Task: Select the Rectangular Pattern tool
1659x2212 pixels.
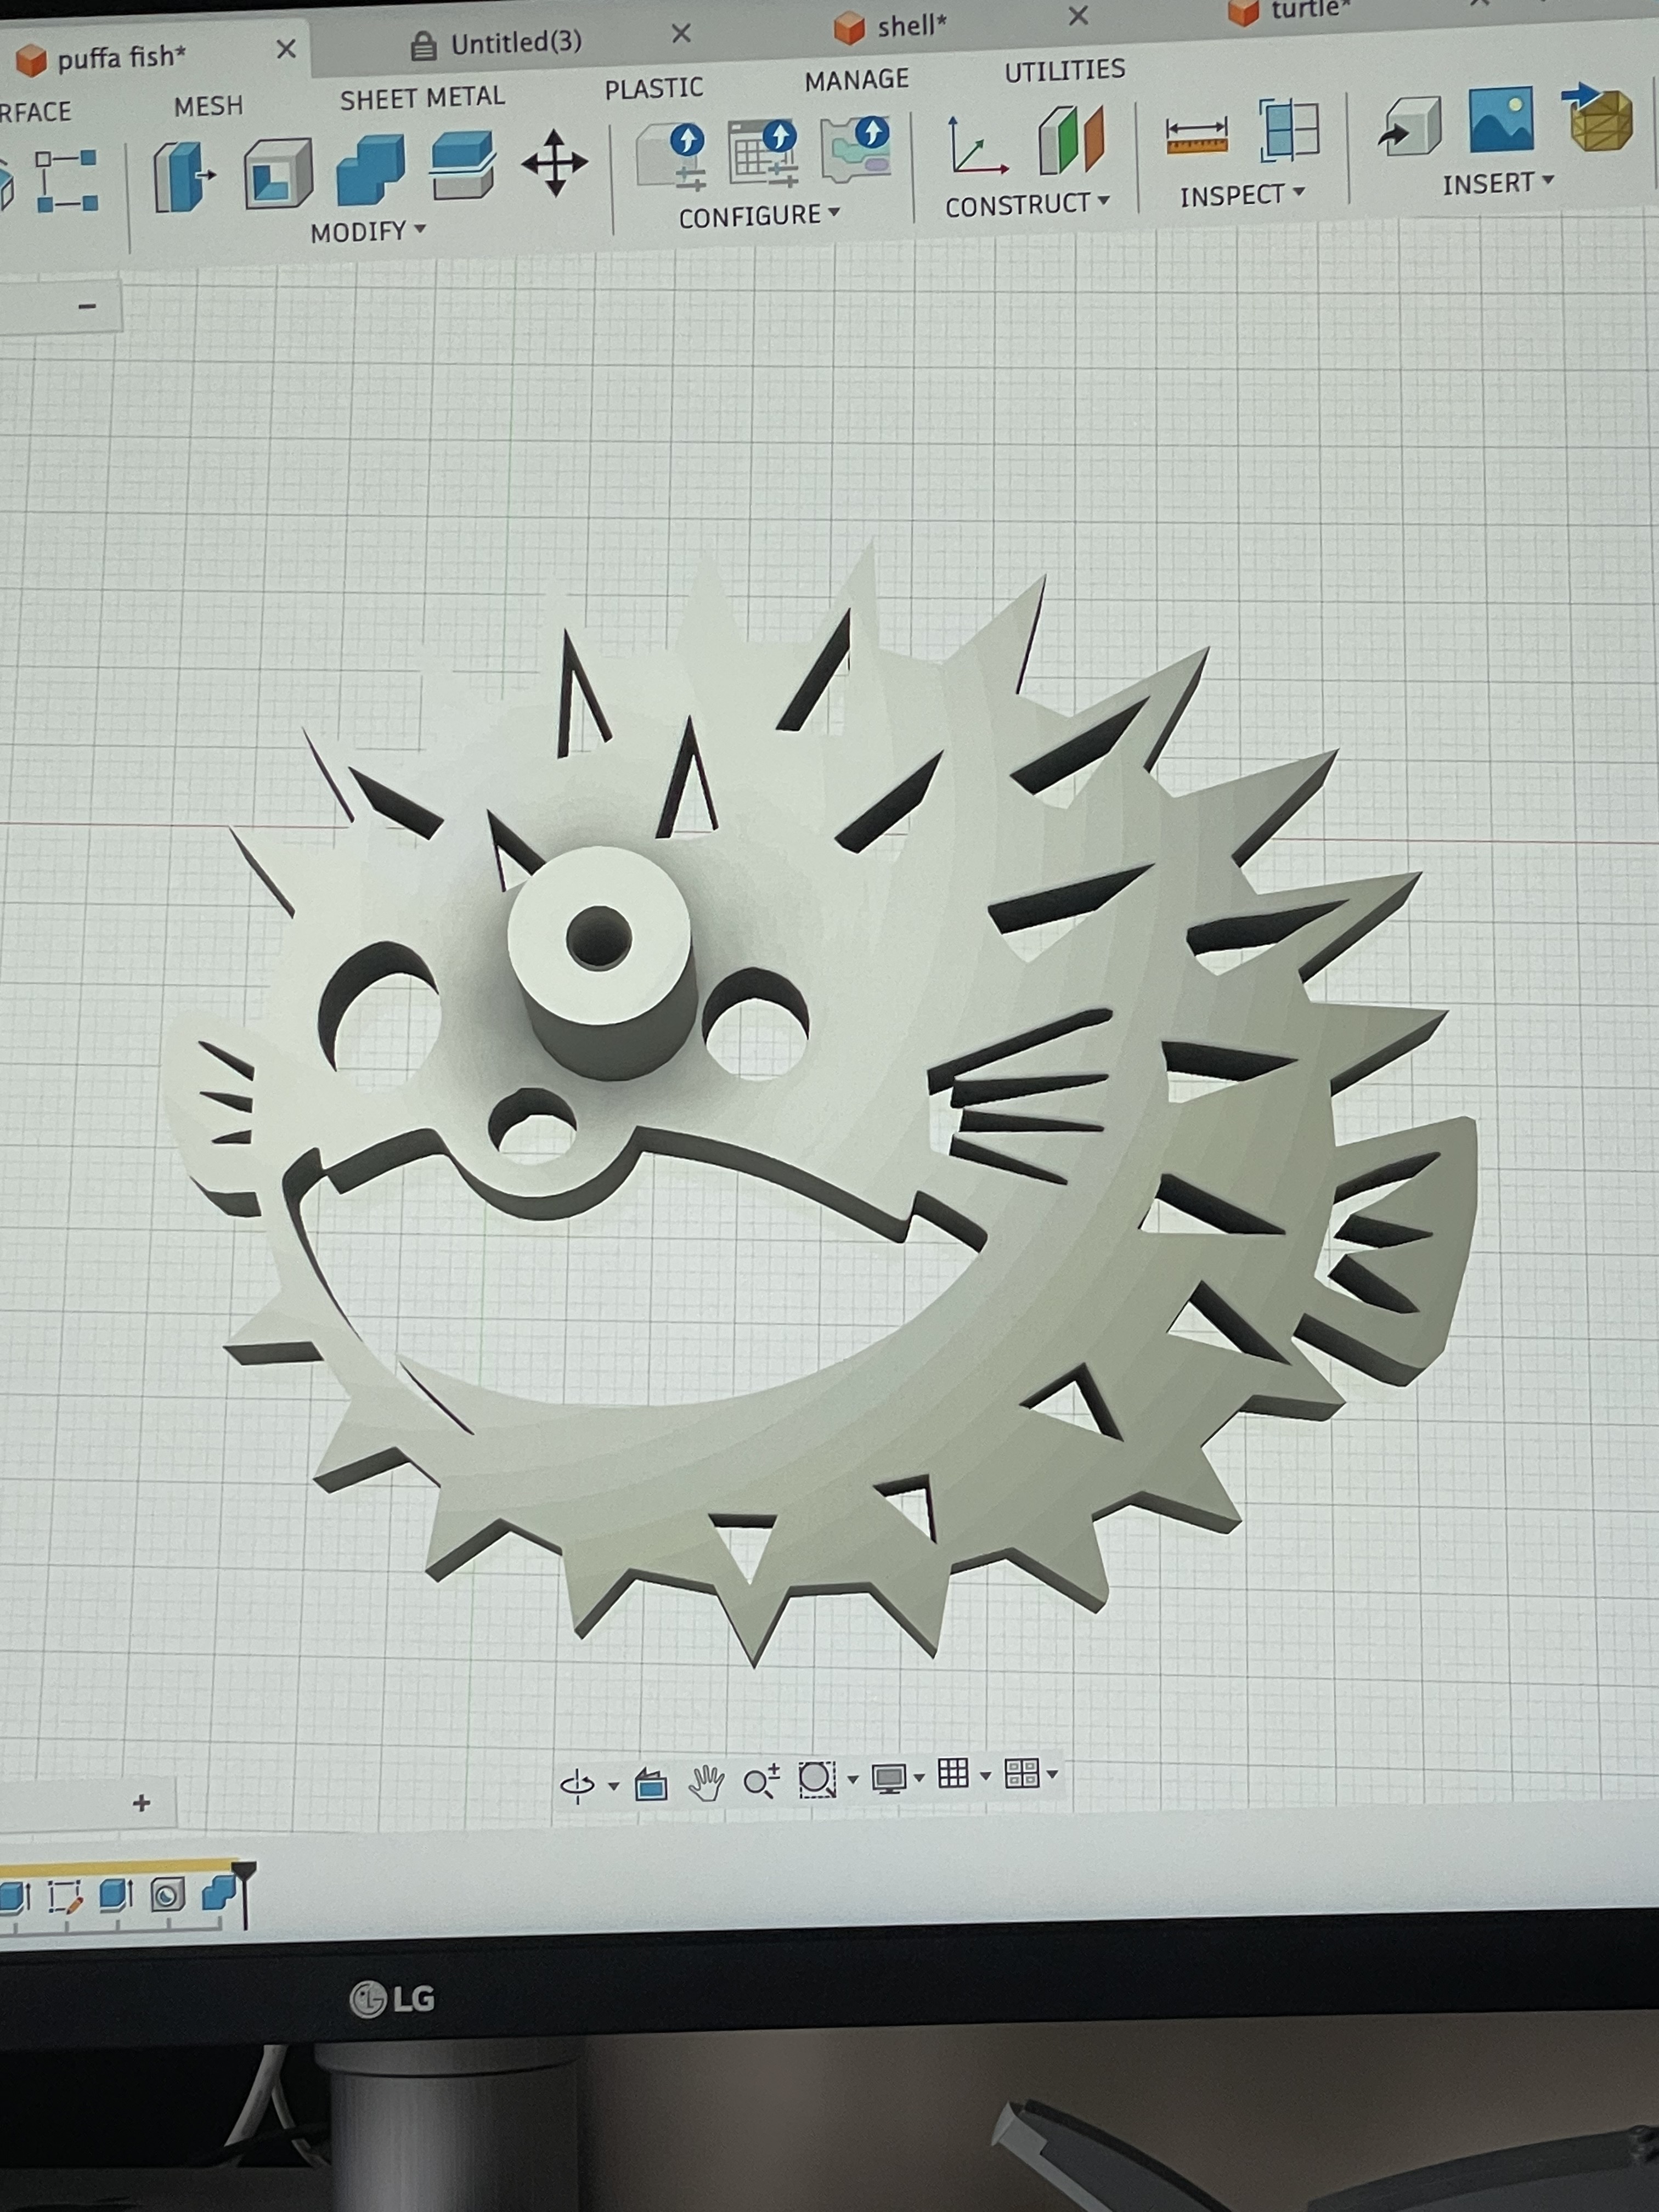Action: (x=66, y=181)
